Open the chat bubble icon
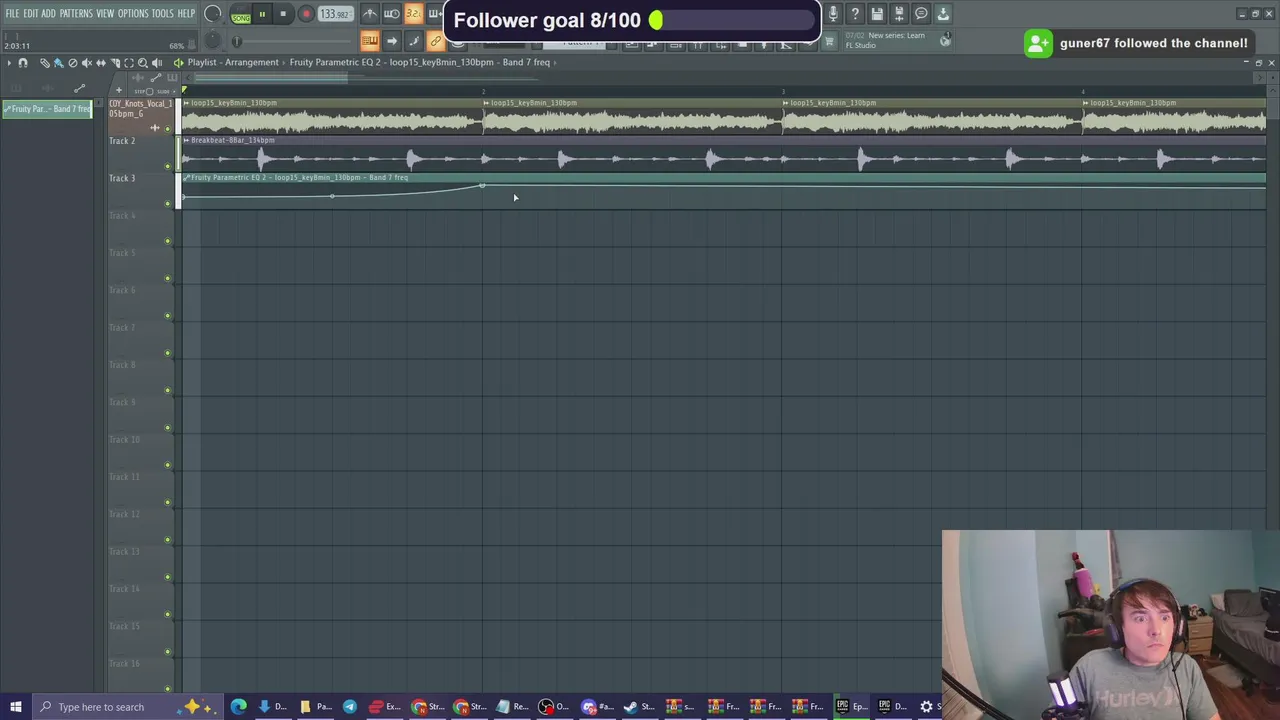The width and height of the screenshot is (1280, 720). point(921,14)
